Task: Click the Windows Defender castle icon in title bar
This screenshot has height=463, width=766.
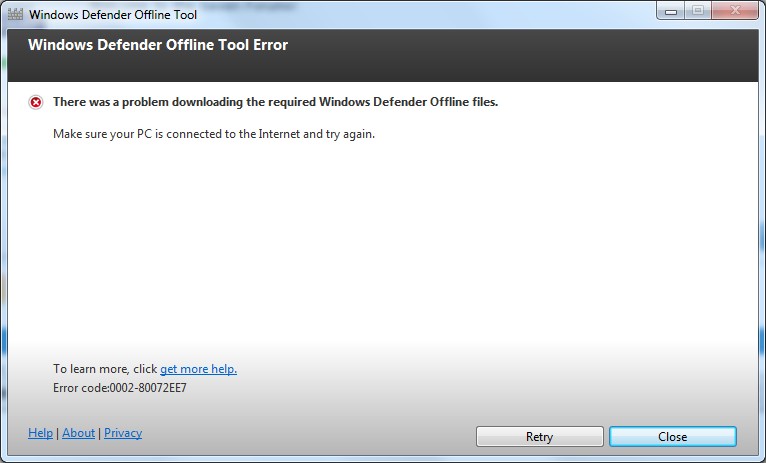Action: point(15,14)
